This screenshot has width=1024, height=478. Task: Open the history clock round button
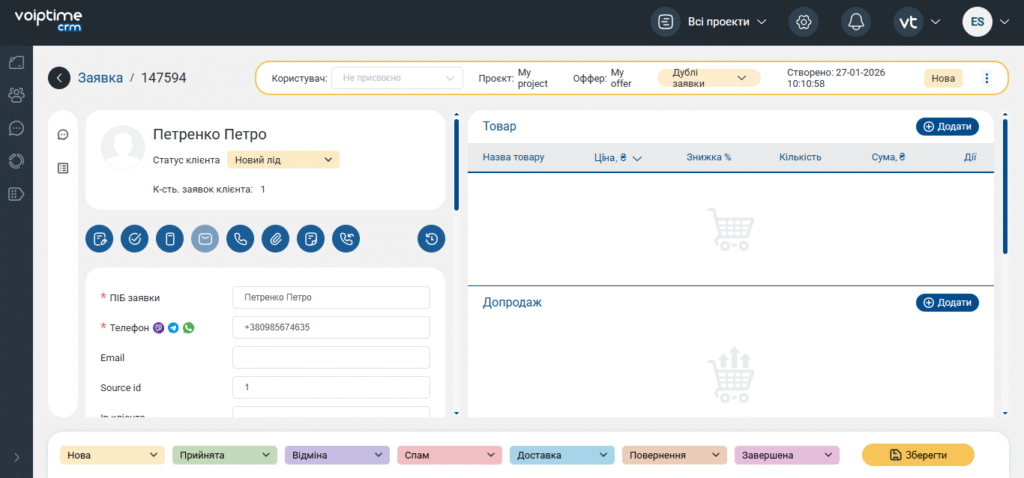coord(431,239)
